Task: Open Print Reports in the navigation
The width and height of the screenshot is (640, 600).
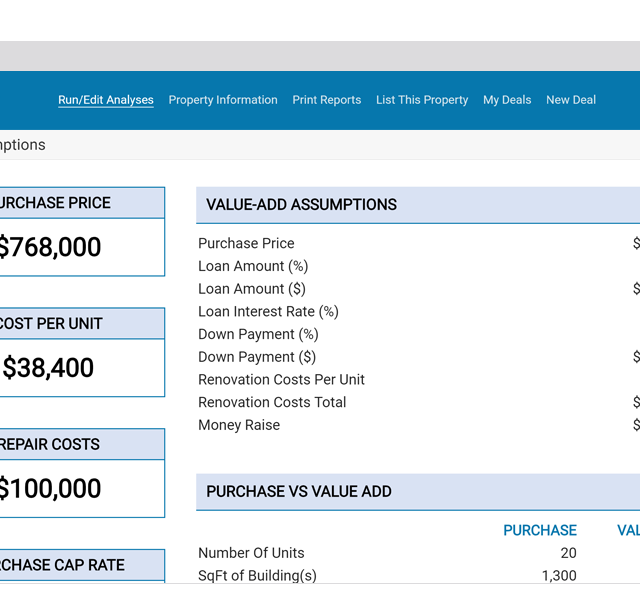Action: tap(326, 100)
